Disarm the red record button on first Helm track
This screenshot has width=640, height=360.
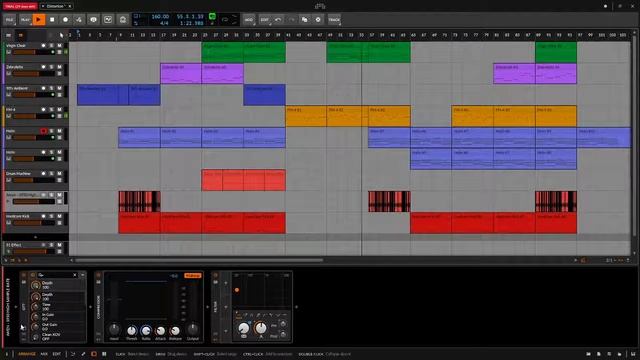43,131
